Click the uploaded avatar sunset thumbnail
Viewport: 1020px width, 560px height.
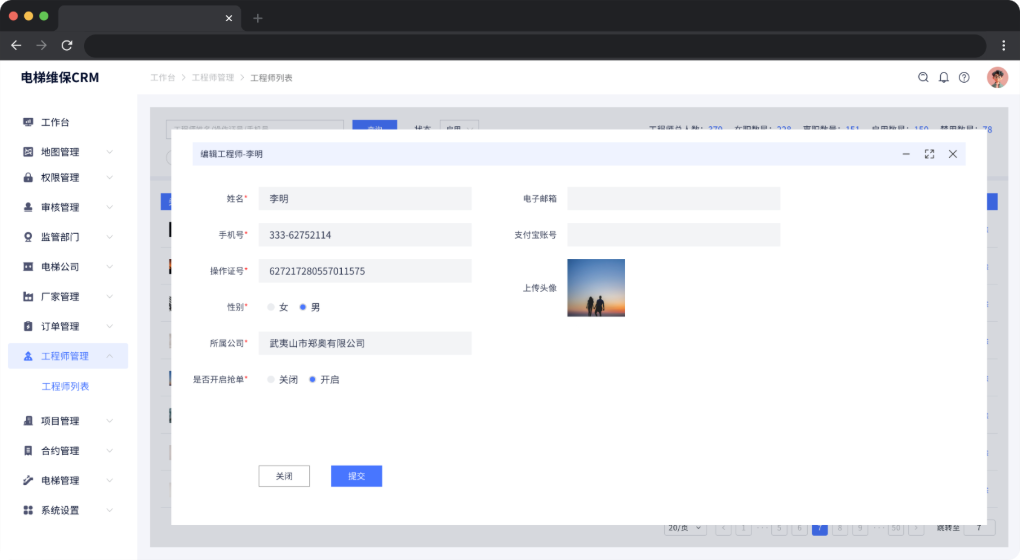[x=596, y=288]
